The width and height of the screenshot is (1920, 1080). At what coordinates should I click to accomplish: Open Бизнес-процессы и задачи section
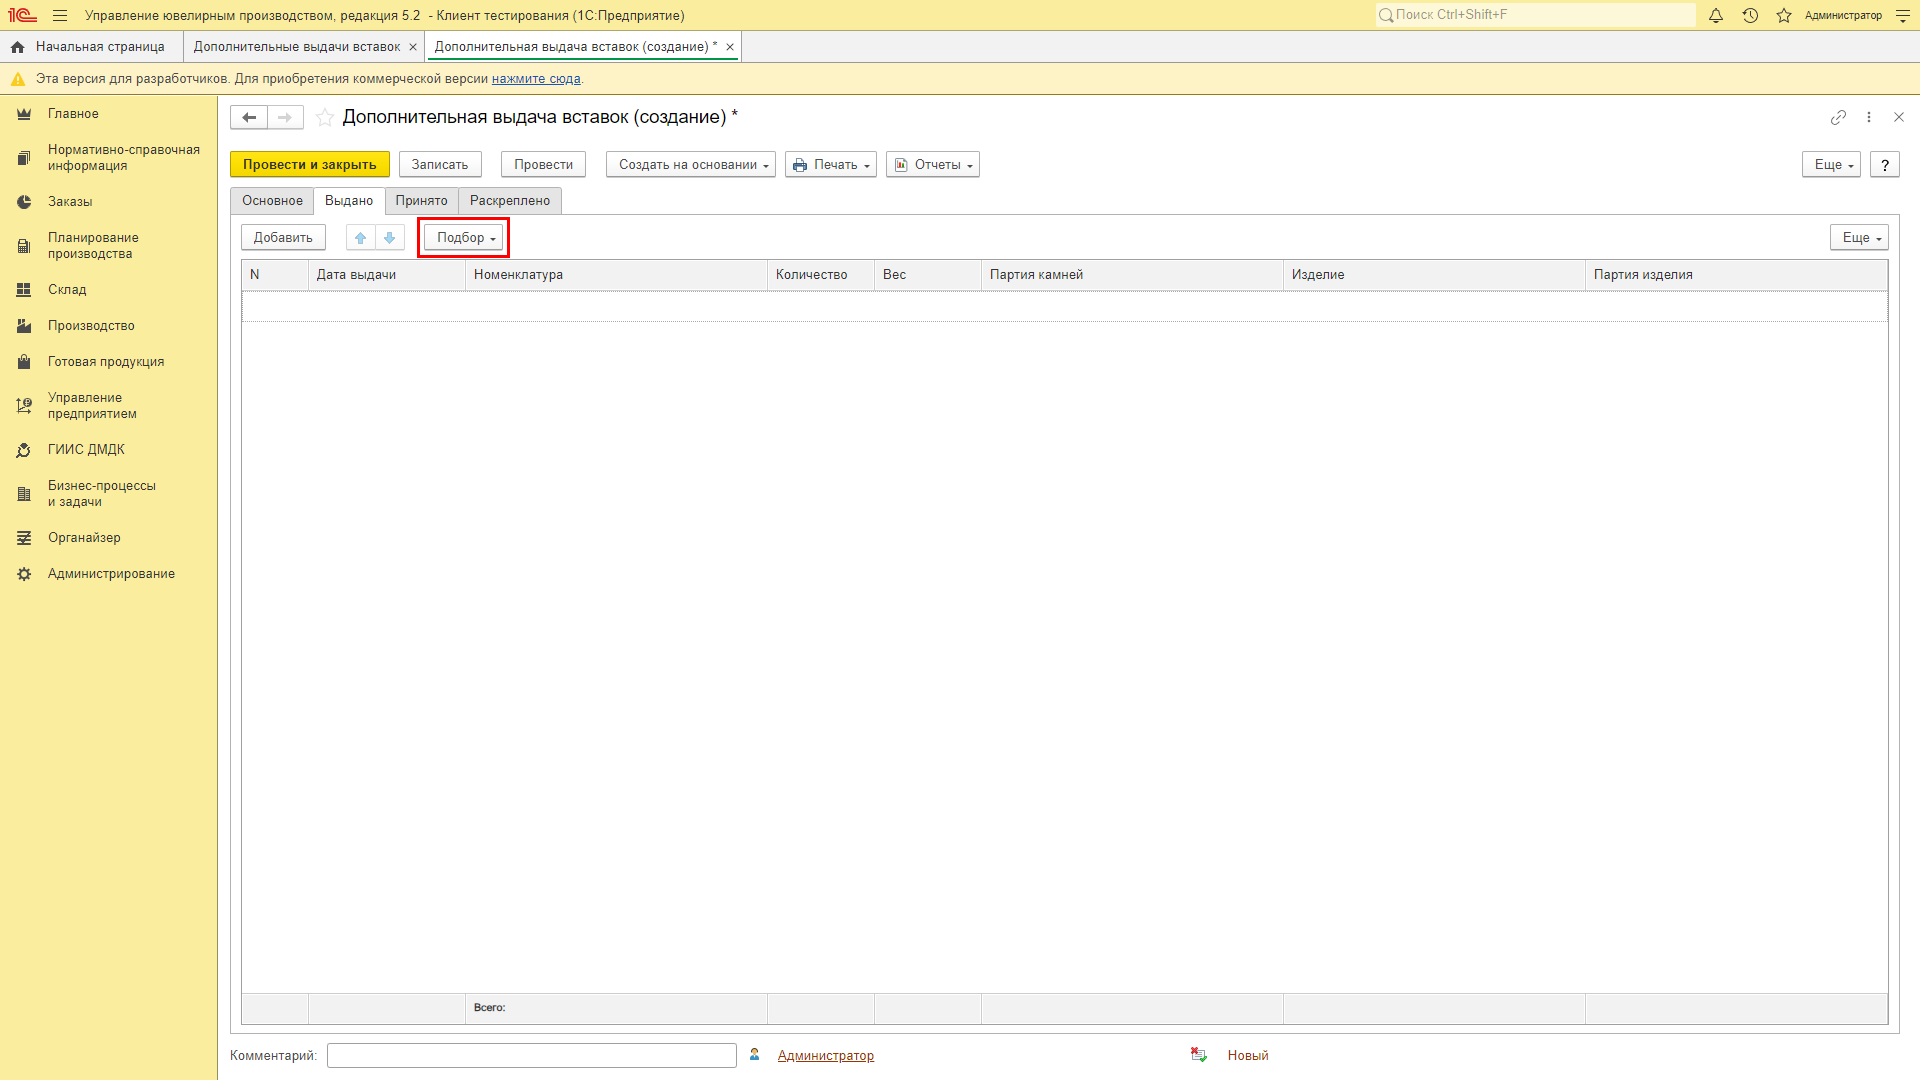tap(108, 494)
